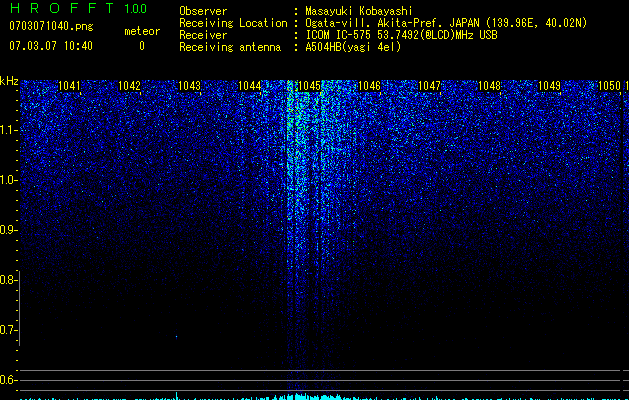
Task: Click the Receiver field label
Action: [203, 35]
